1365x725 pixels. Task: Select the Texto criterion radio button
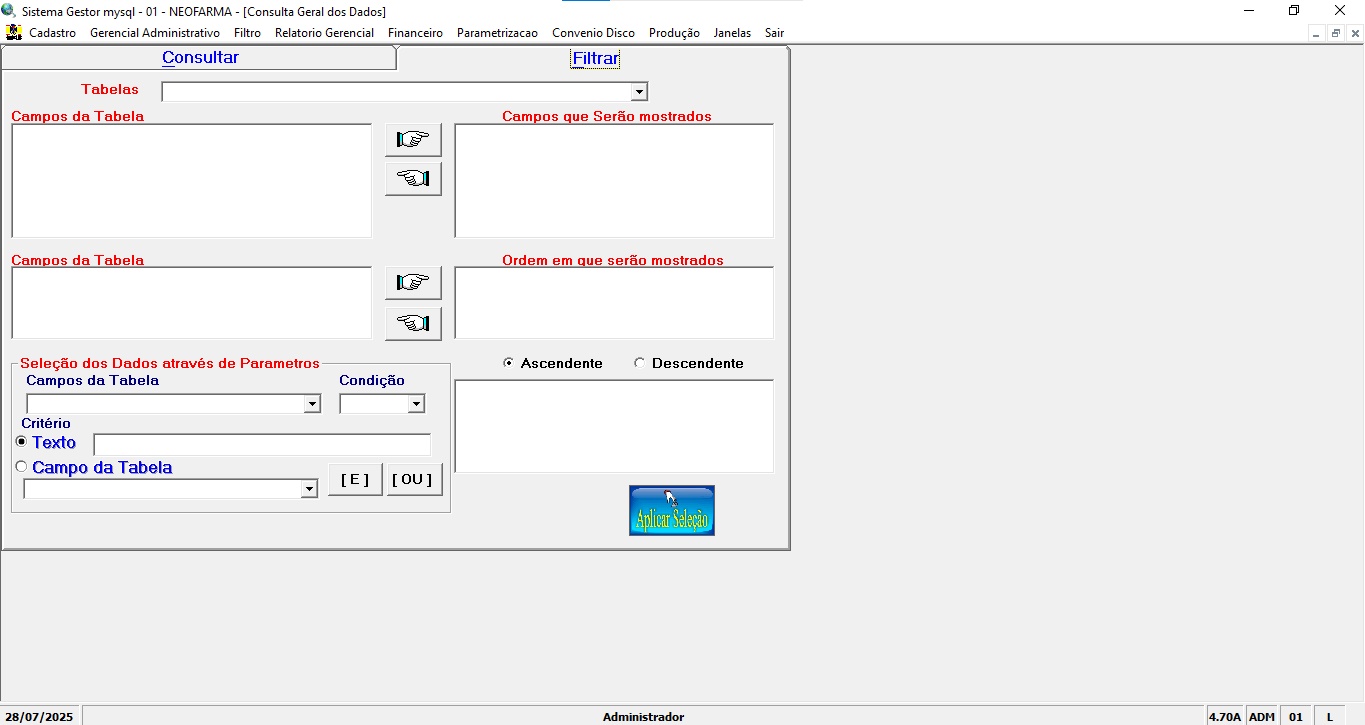pos(22,442)
